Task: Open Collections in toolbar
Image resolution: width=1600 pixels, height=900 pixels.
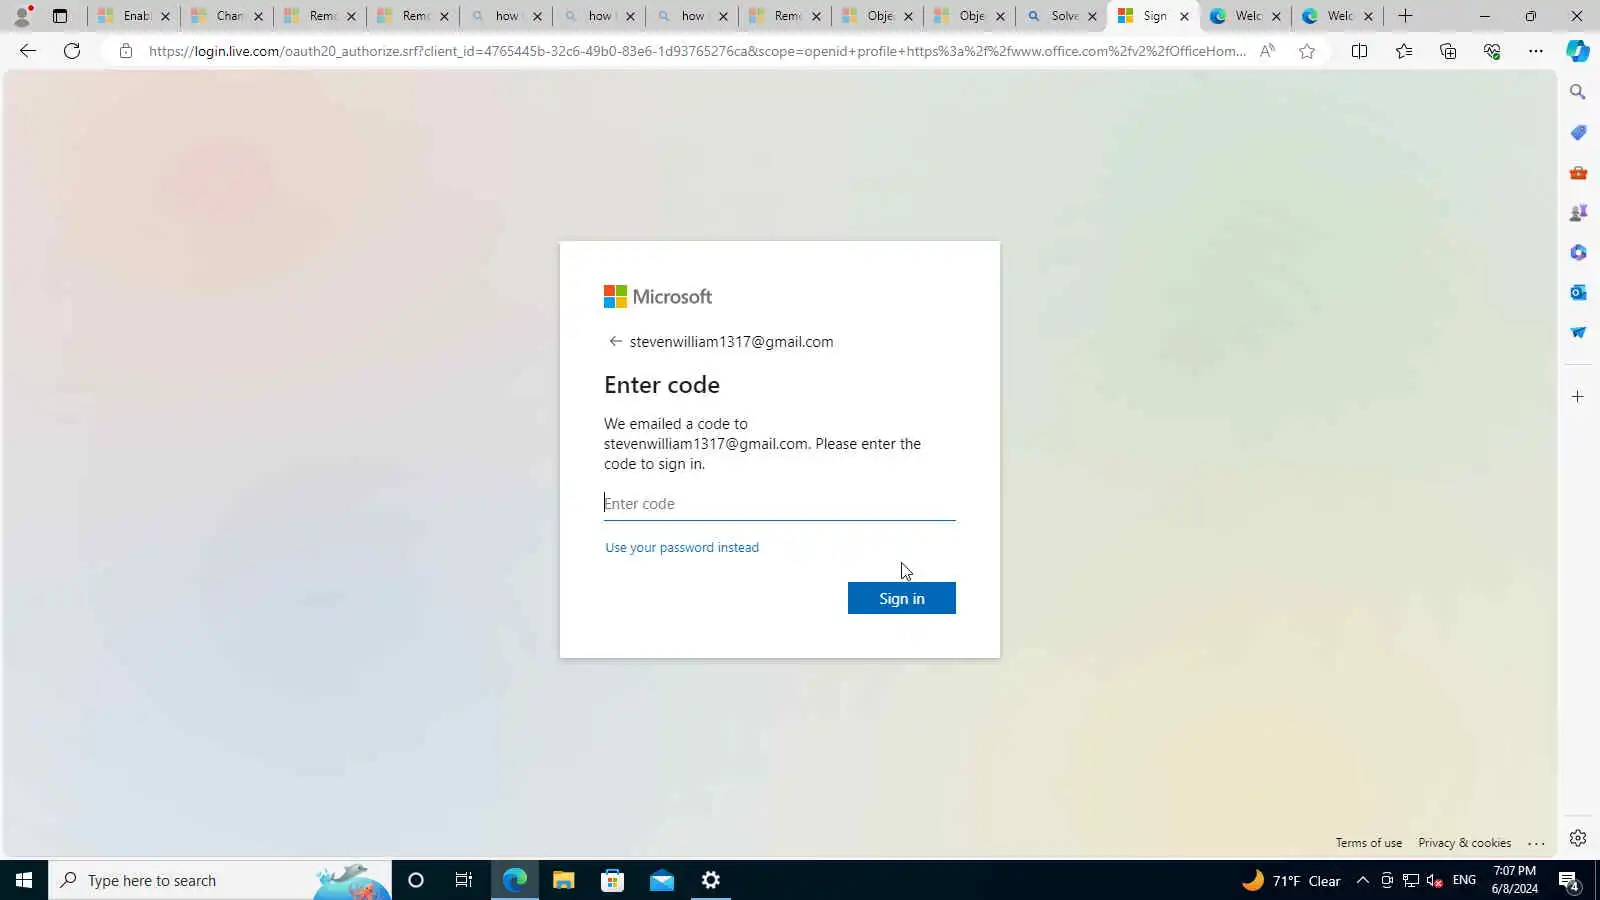Action: point(1448,51)
